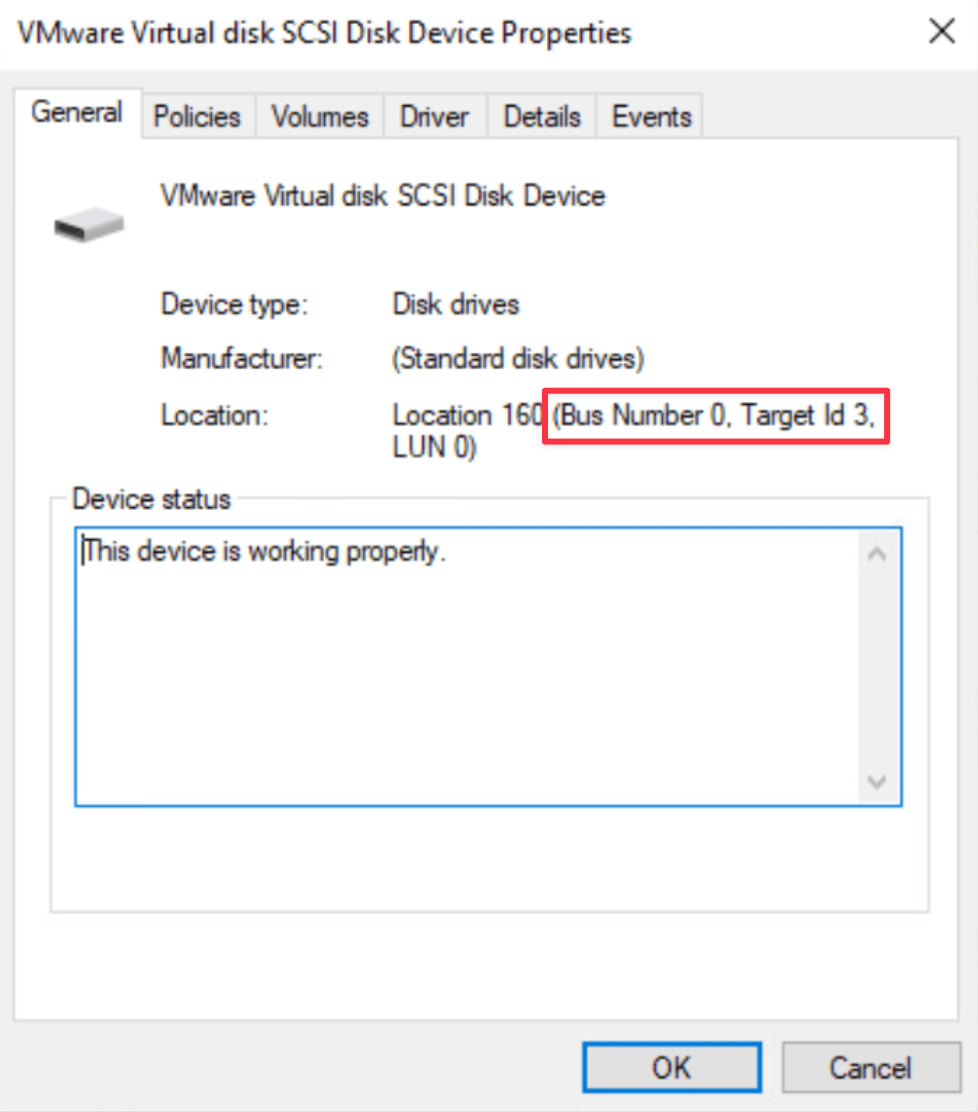Viewport: 978px width, 1112px height.
Task: Click the highlighted Bus Number location text
Action: 714,415
